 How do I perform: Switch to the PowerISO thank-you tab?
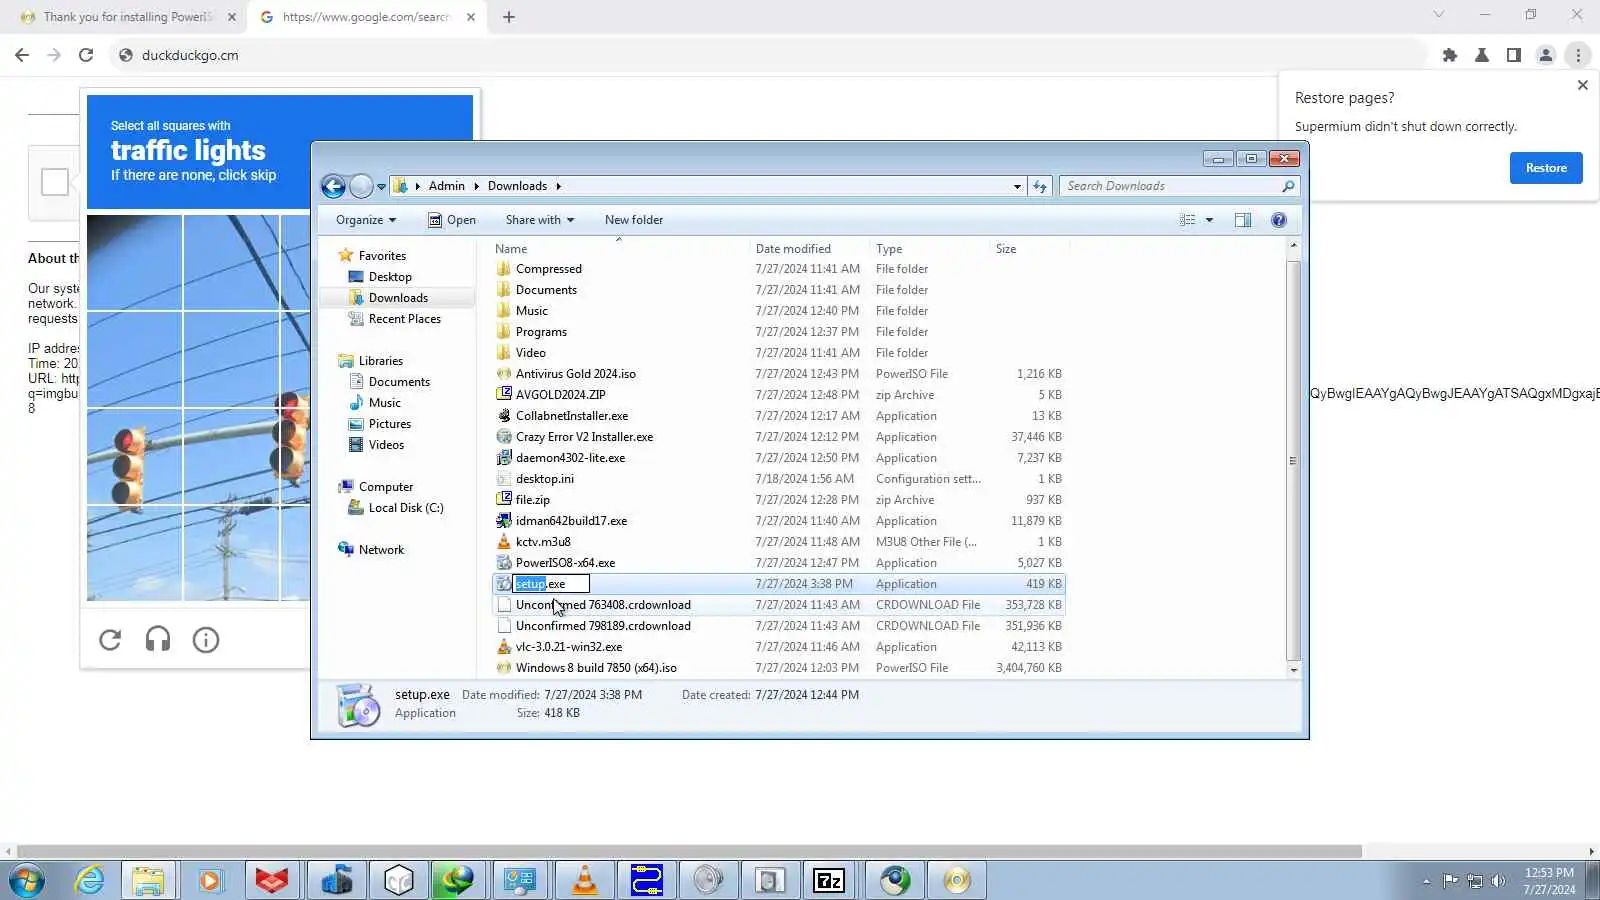127,17
